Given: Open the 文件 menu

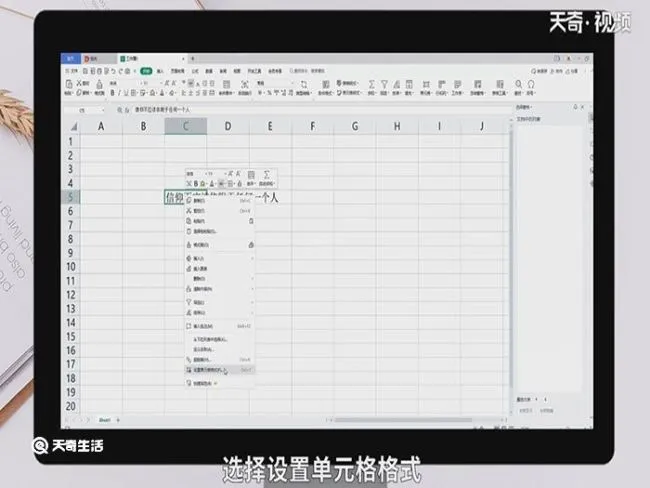Looking at the screenshot, I should 72,71.
